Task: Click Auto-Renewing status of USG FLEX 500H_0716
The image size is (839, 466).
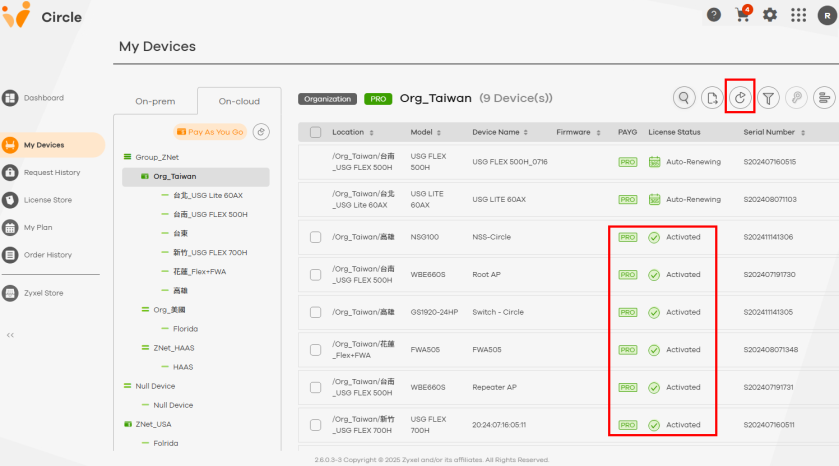Action: point(693,162)
